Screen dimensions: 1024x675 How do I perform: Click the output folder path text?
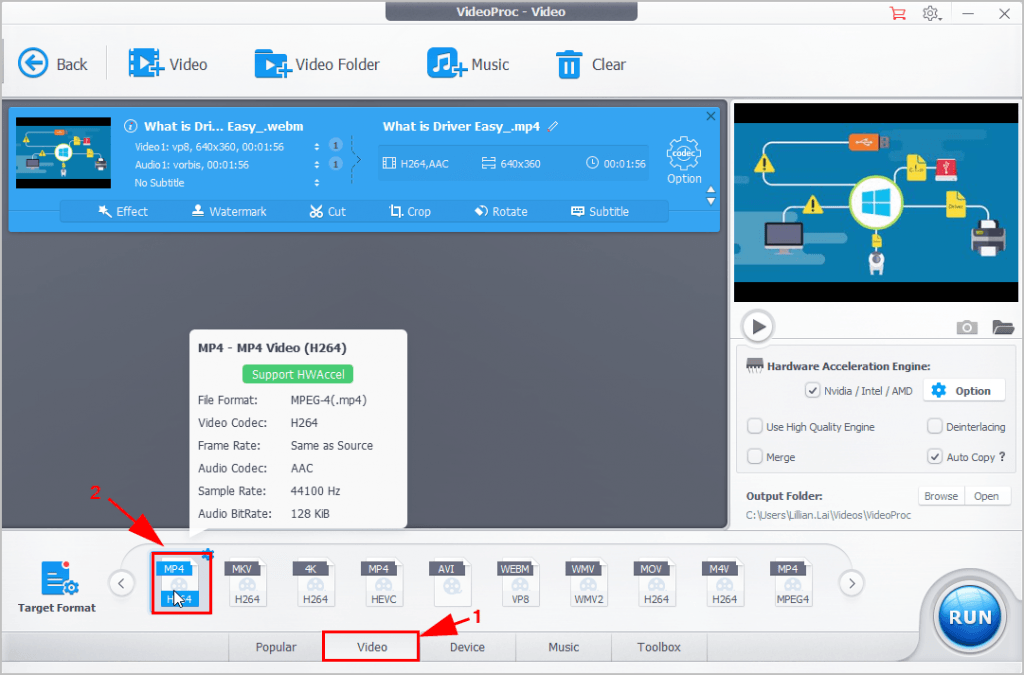tap(828, 515)
